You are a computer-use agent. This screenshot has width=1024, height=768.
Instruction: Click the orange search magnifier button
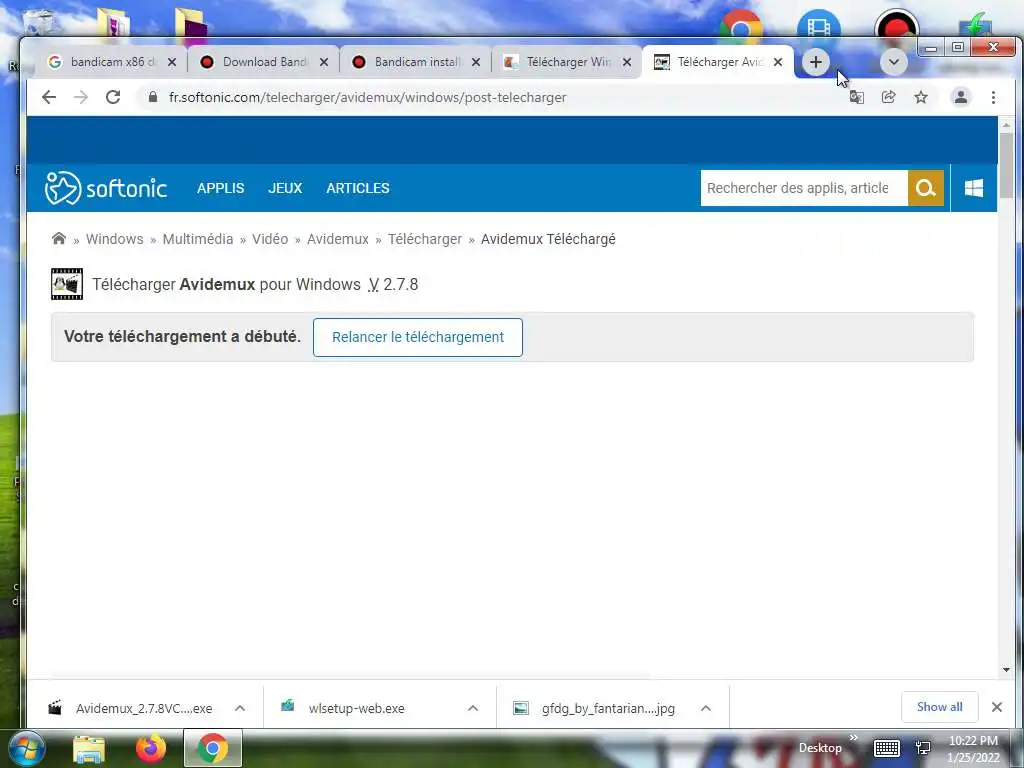coord(925,188)
